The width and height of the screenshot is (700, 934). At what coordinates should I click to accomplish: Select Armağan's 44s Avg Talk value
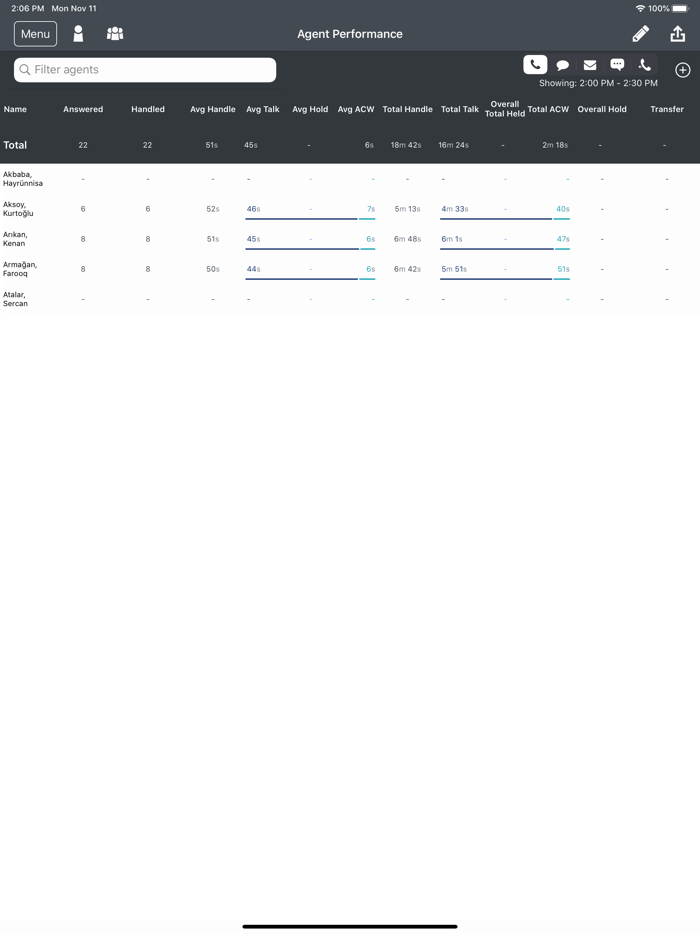pos(253,269)
